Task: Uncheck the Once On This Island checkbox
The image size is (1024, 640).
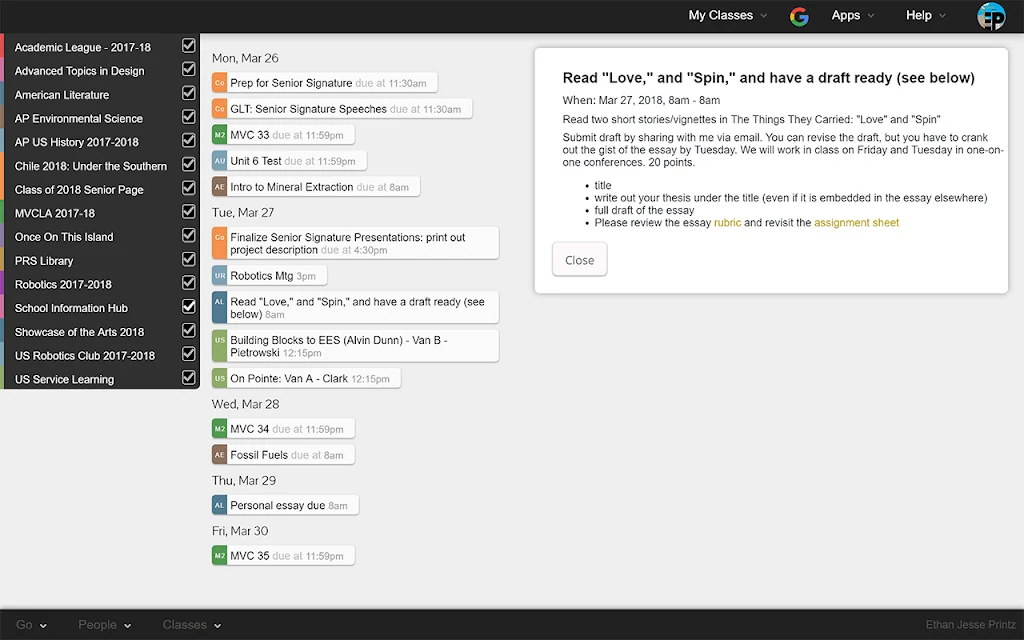Action: point(189,235)
